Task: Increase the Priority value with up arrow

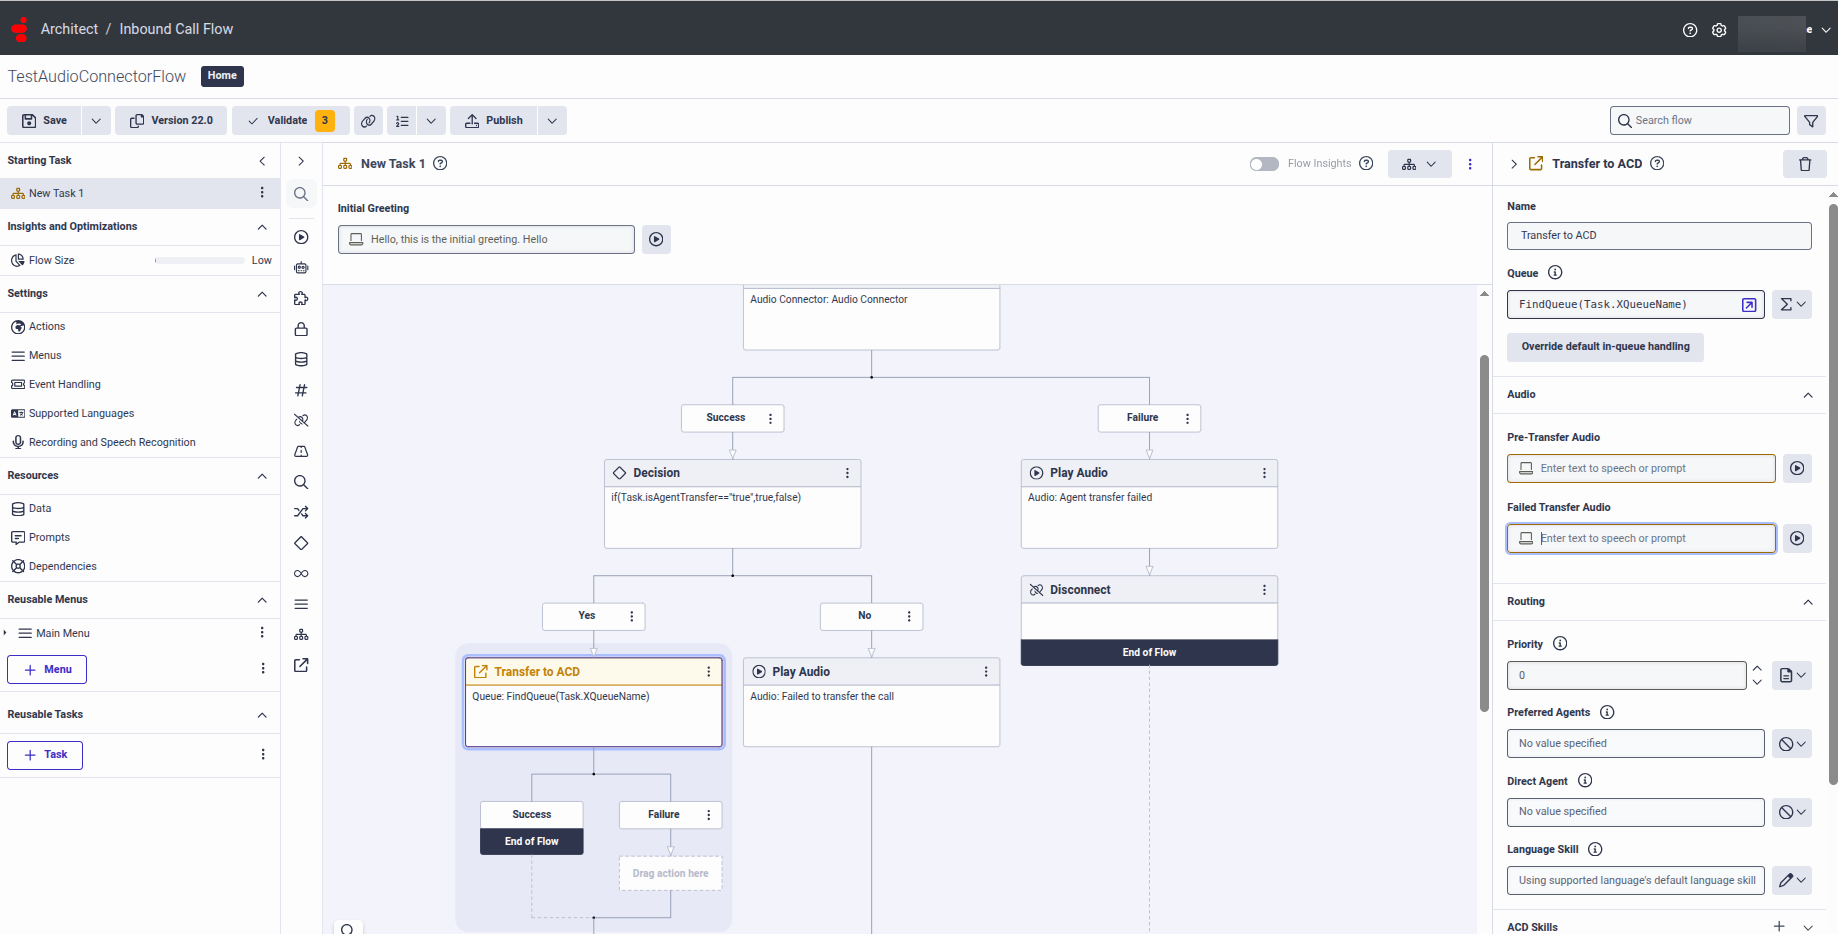Action: click(1757, 668)
